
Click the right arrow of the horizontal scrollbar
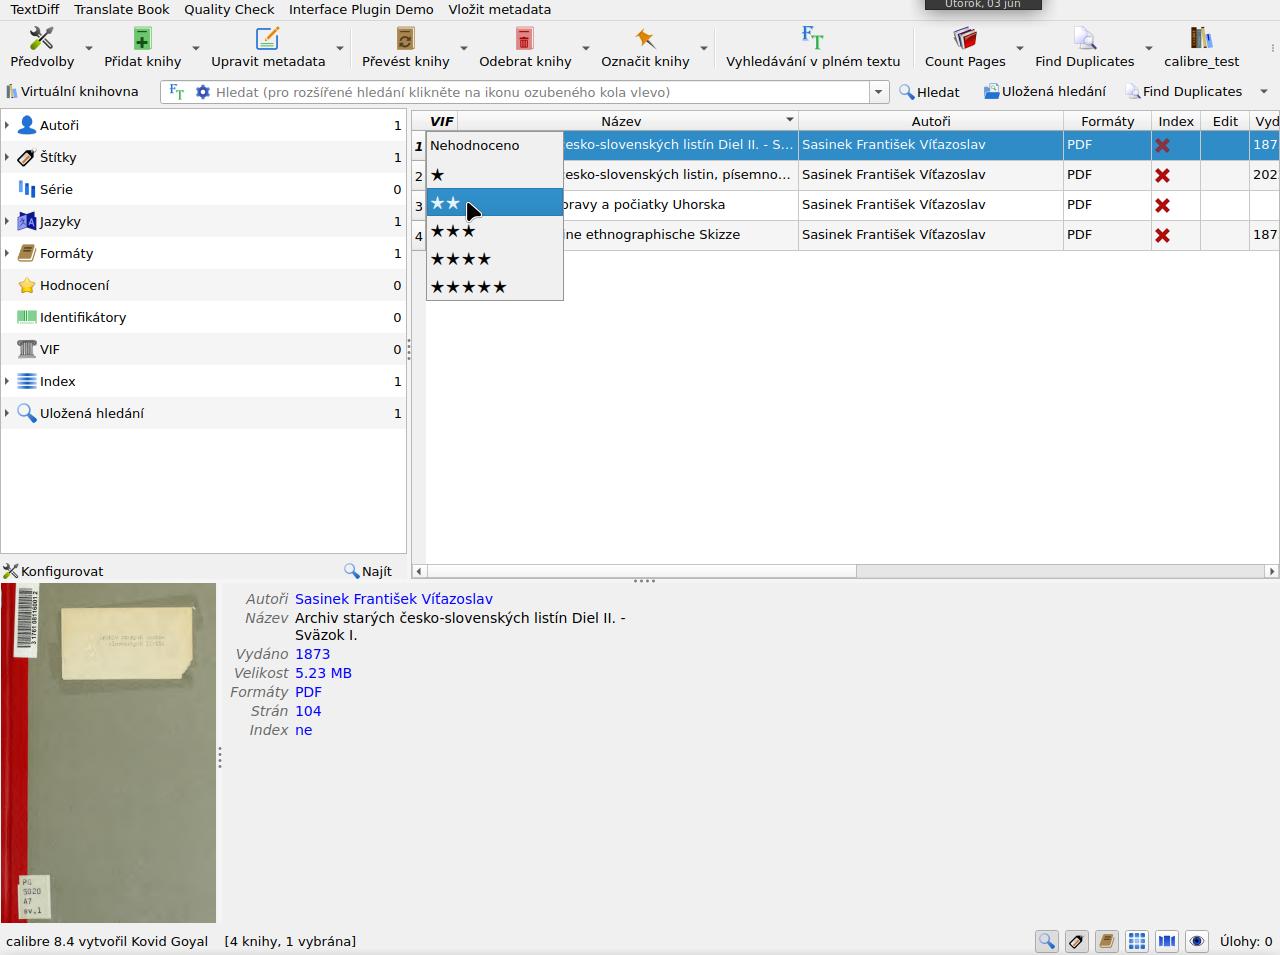(x=1271, y=571)
